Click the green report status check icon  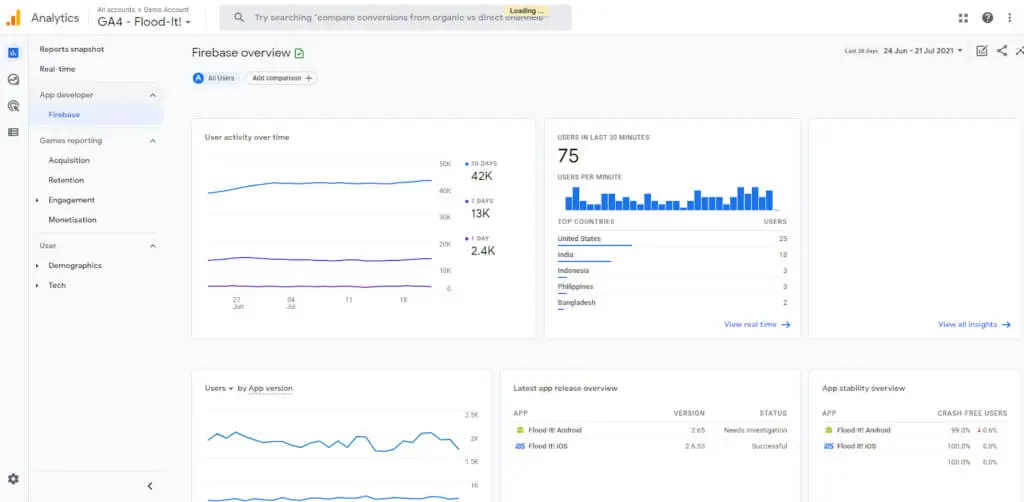(x=299, y=53)
